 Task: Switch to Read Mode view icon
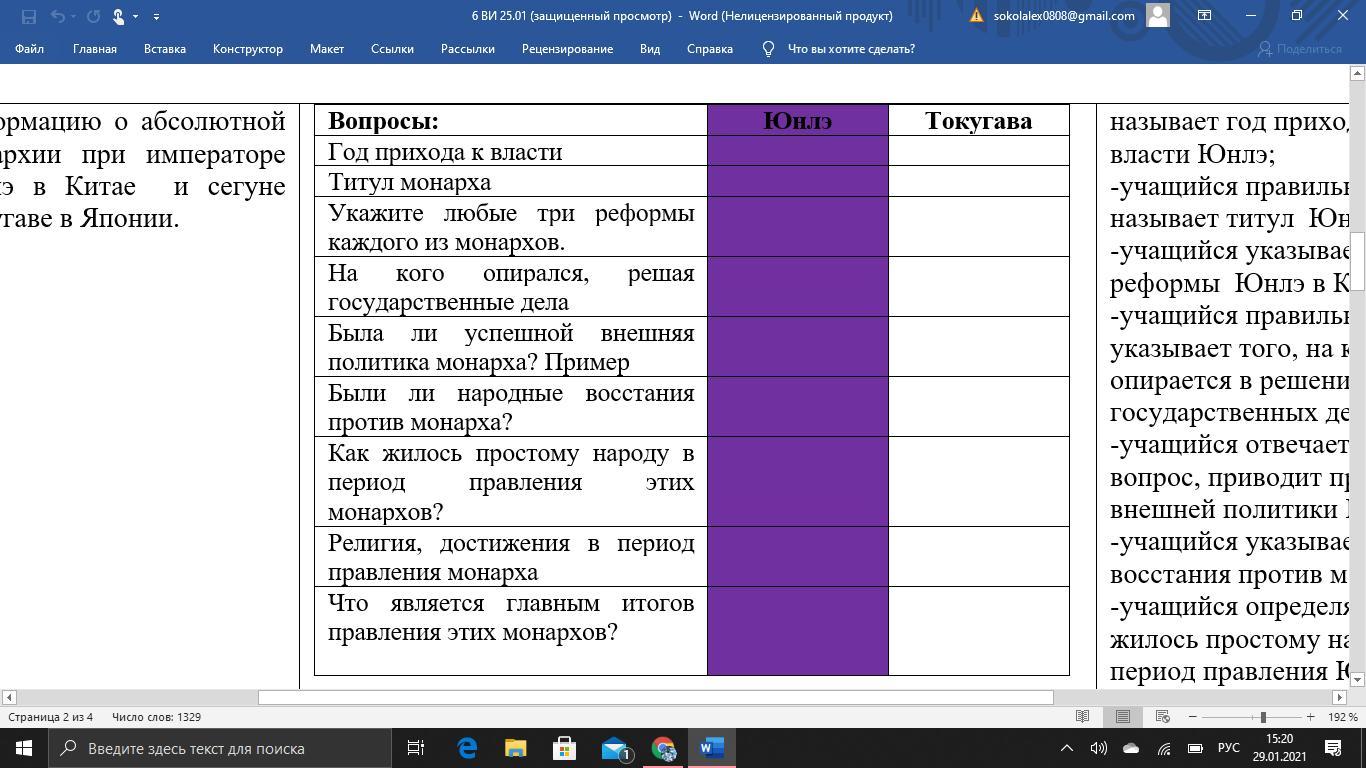tap(1082, 717)
